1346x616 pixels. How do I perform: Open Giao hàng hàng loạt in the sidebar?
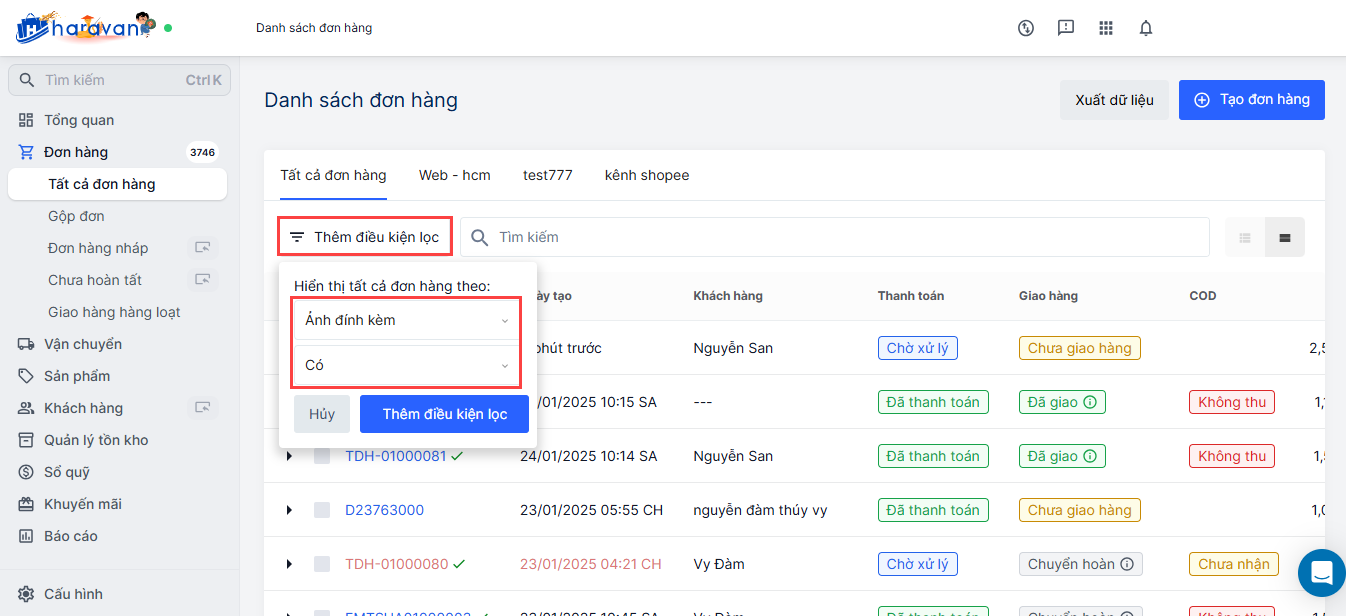click(114, 312)
